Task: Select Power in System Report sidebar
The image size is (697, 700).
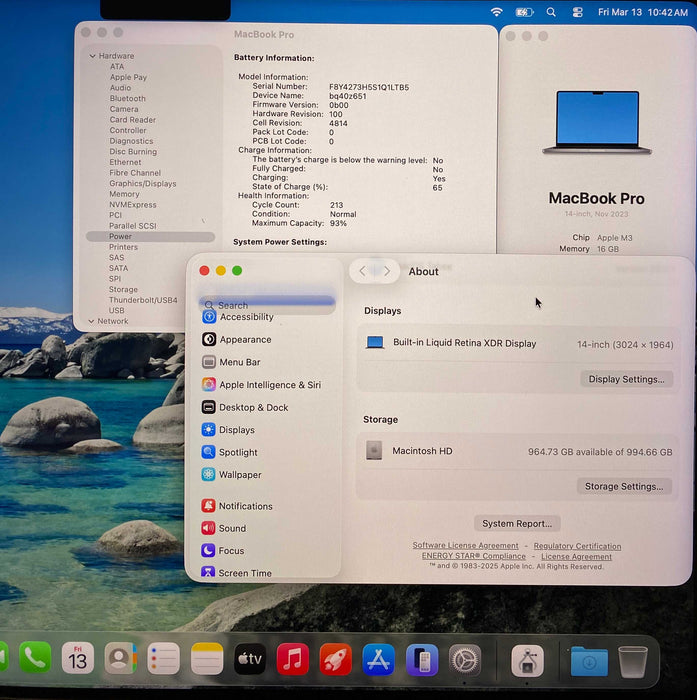Action: pyautogui.click(x=150, y=236)
